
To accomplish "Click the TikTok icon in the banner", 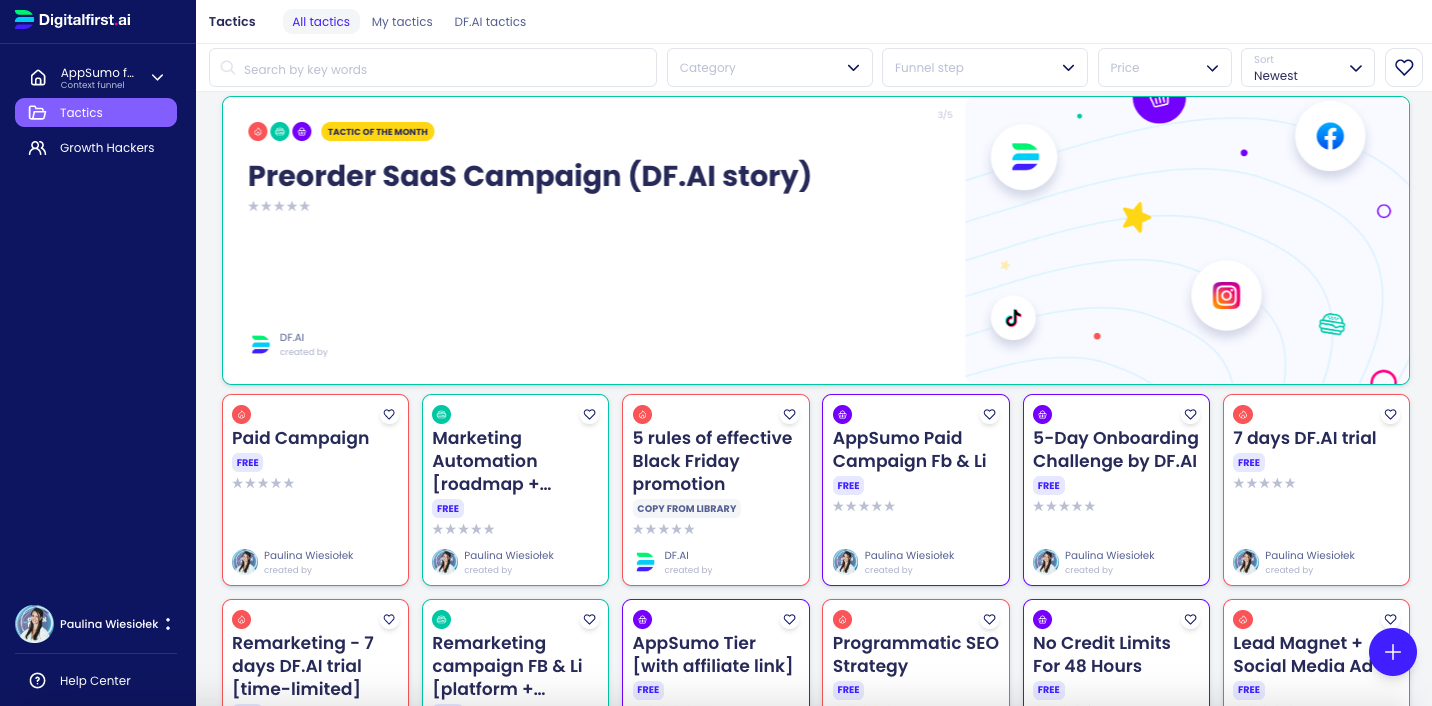I will [1013, 318].
